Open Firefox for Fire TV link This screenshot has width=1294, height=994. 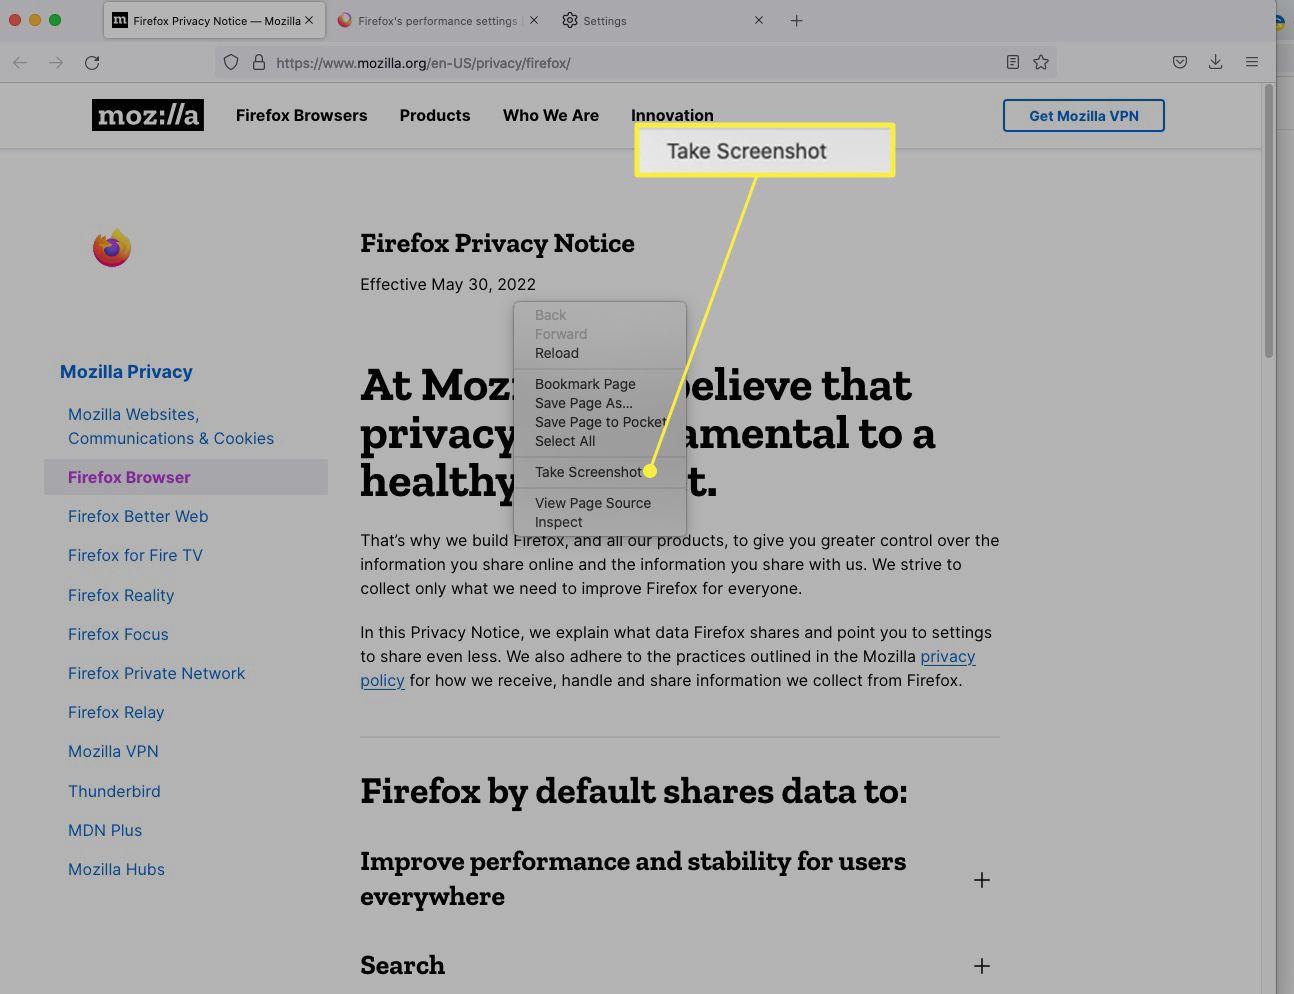pos(135,555)
